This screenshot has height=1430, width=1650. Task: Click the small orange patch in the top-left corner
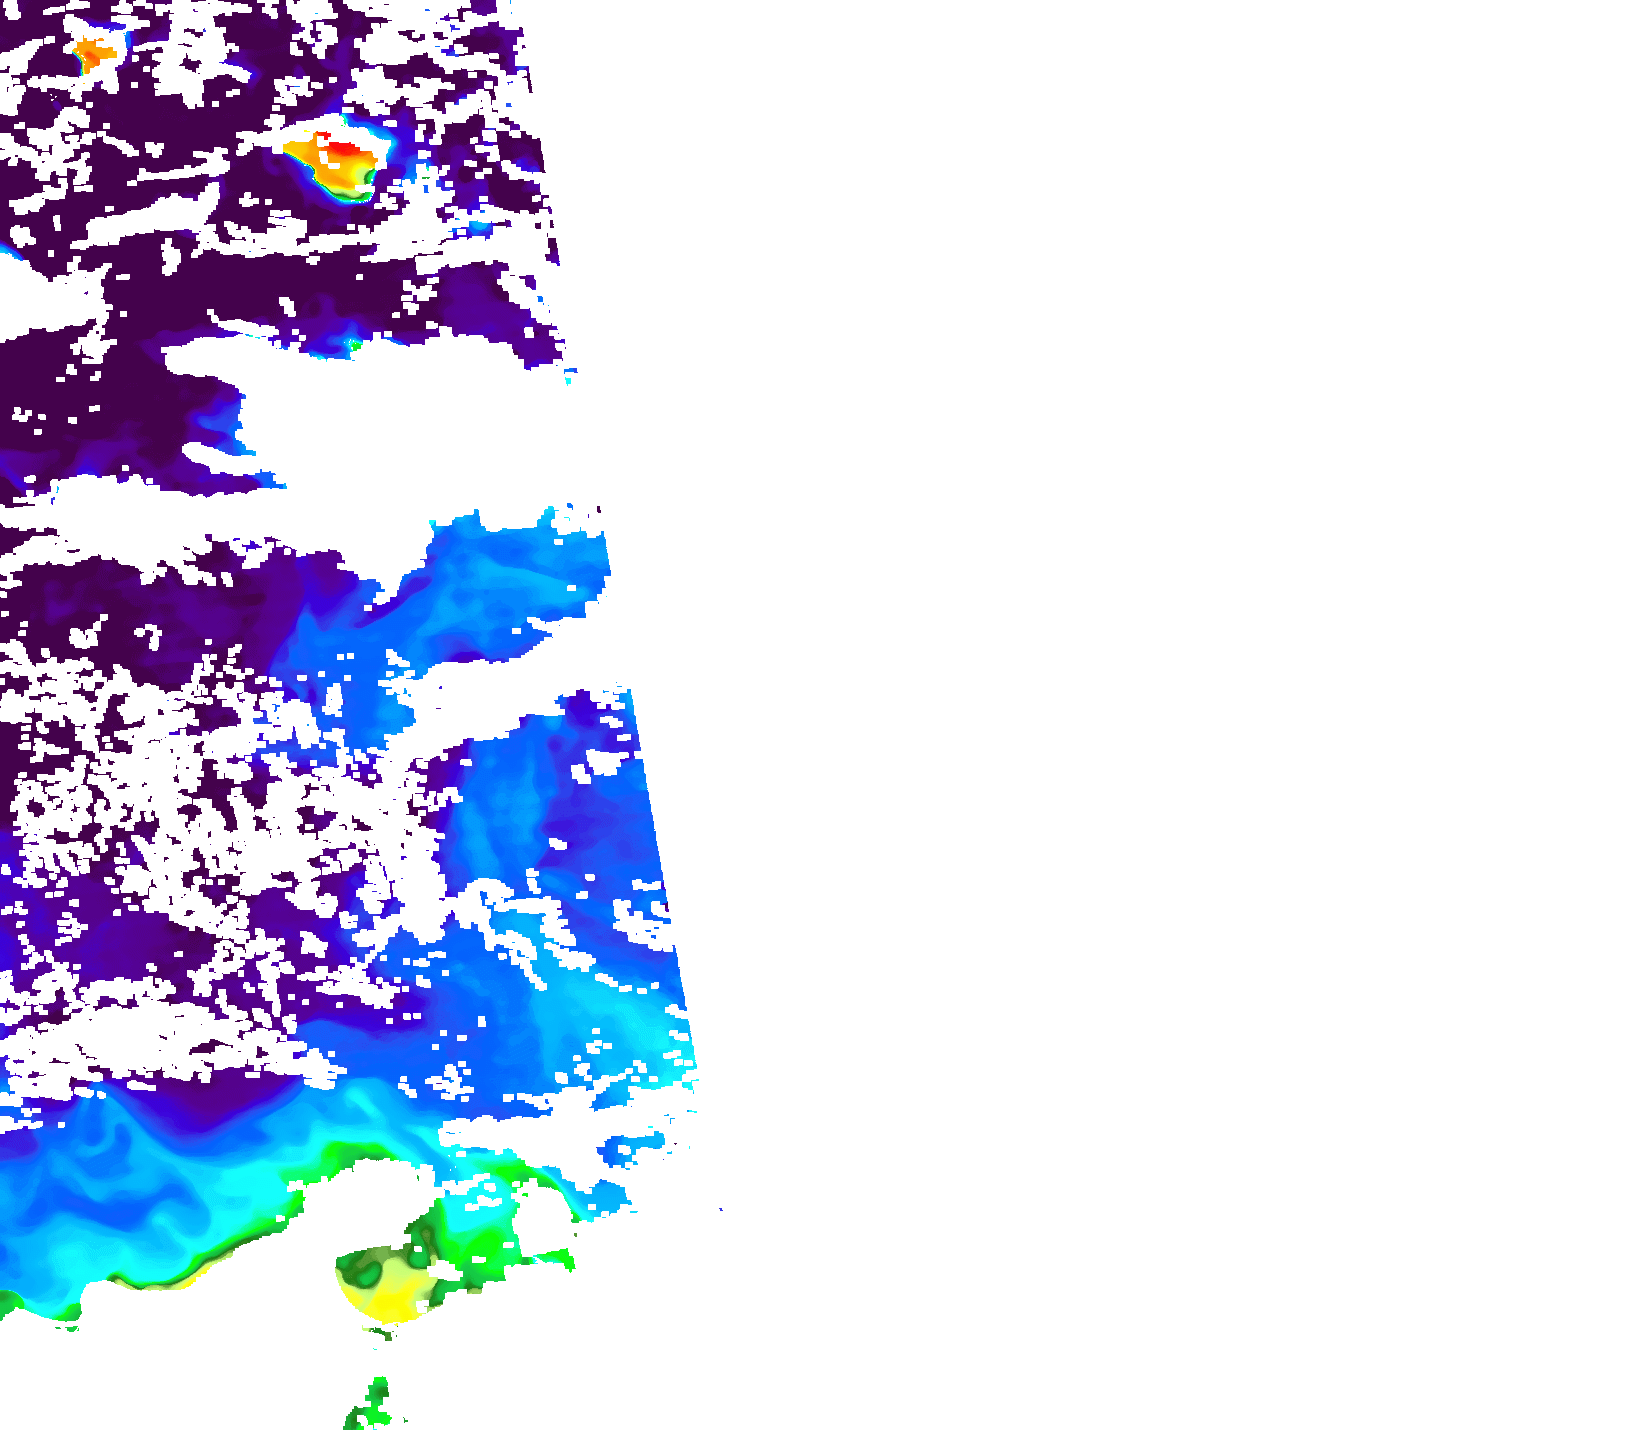(93, 53)
